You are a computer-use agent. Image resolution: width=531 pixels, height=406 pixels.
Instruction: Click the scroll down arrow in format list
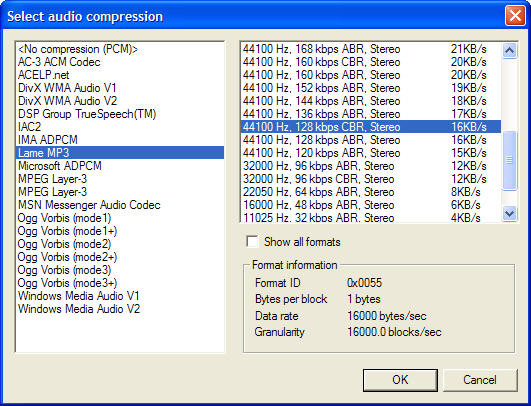point(509,214)
